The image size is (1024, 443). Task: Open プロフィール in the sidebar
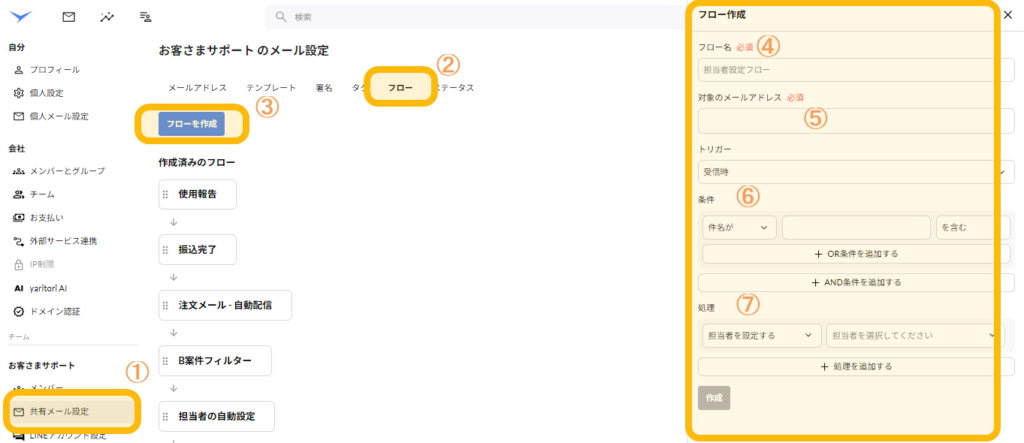click(x=54, y=70)
